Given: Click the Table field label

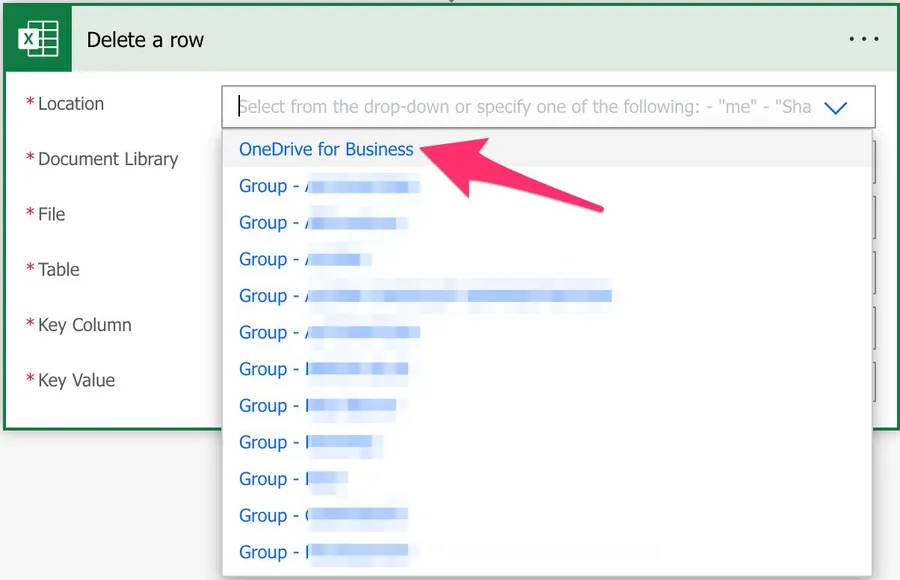Looking at the screenshot, I should [58, 269].
